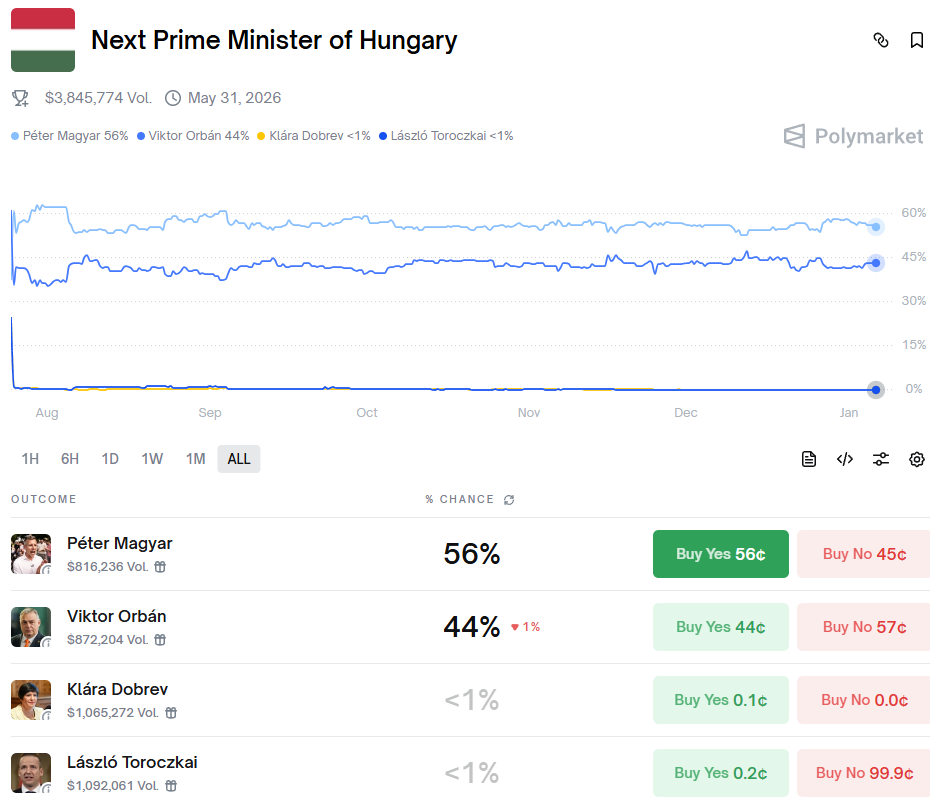930x812 pixels.
Task: Open chart settings gear icon
Action: [x=916, y=459]
